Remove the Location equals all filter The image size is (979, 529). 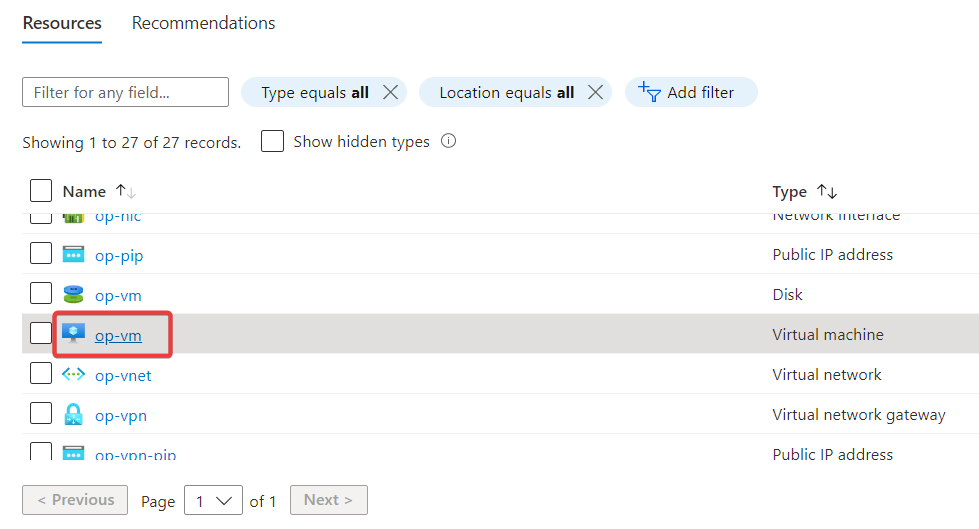[x=596, y=93]
